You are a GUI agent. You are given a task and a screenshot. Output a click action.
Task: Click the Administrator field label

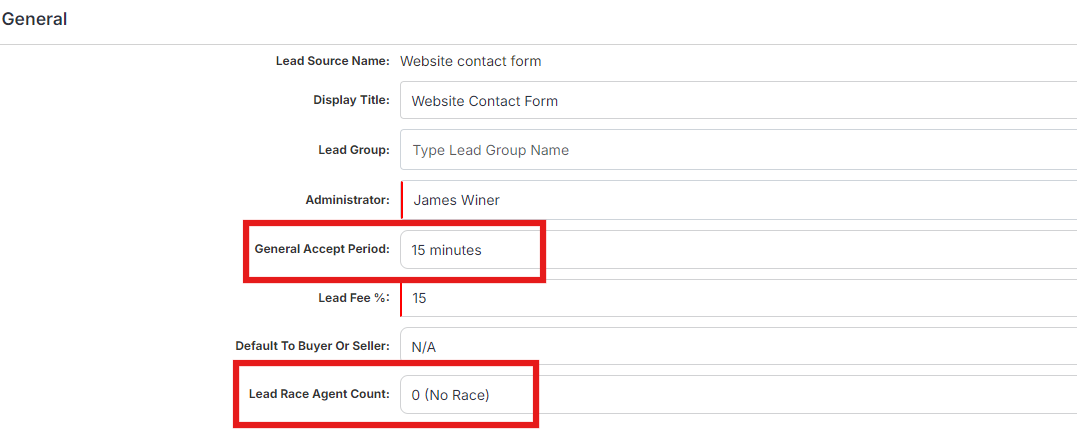point(348,200)
